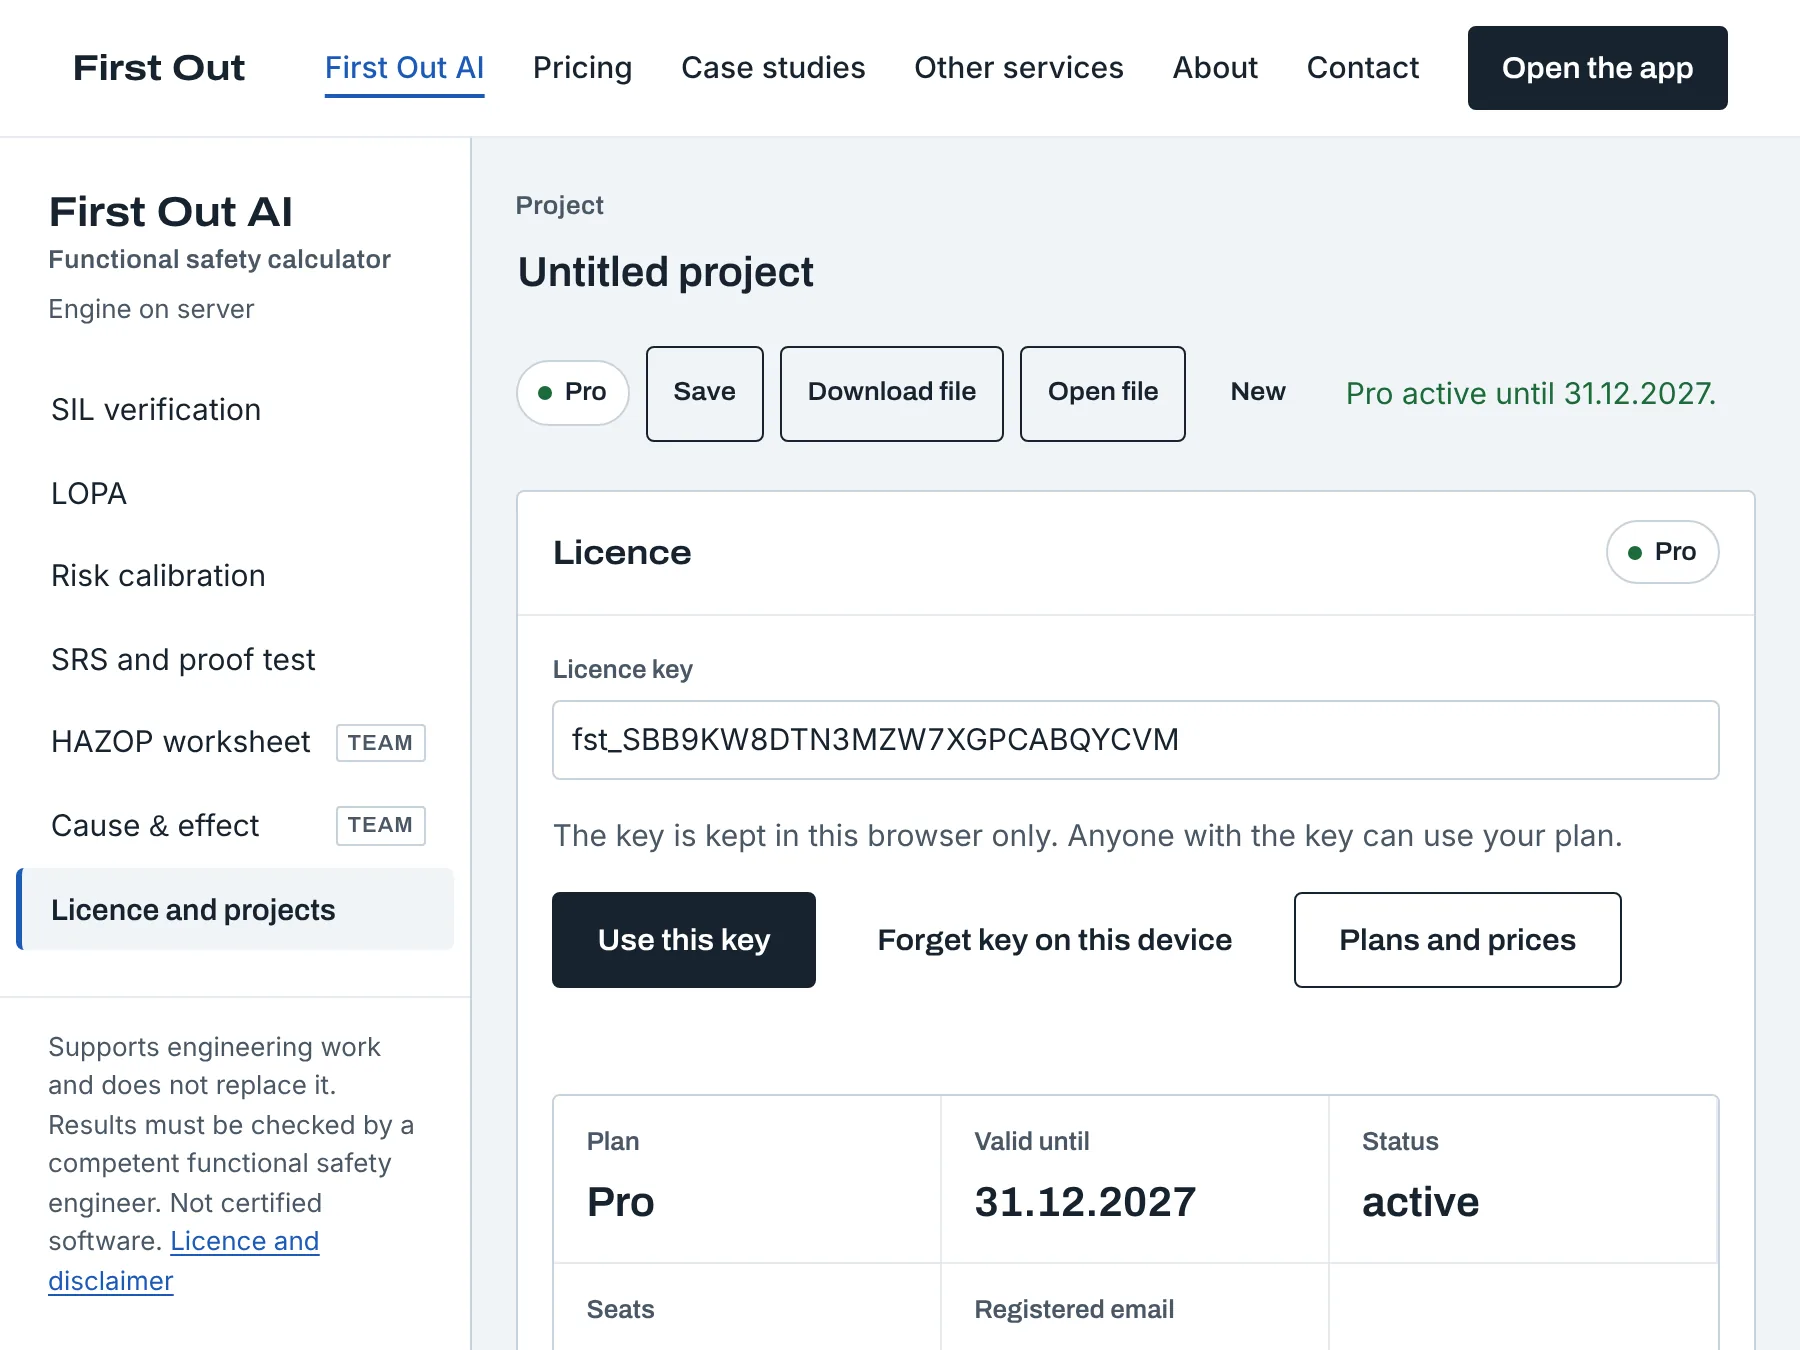The width and height of the screenshot is (1800, 1350).
Task: Click the Plan value 'Pro'
Action: [x=620, y=1202]
